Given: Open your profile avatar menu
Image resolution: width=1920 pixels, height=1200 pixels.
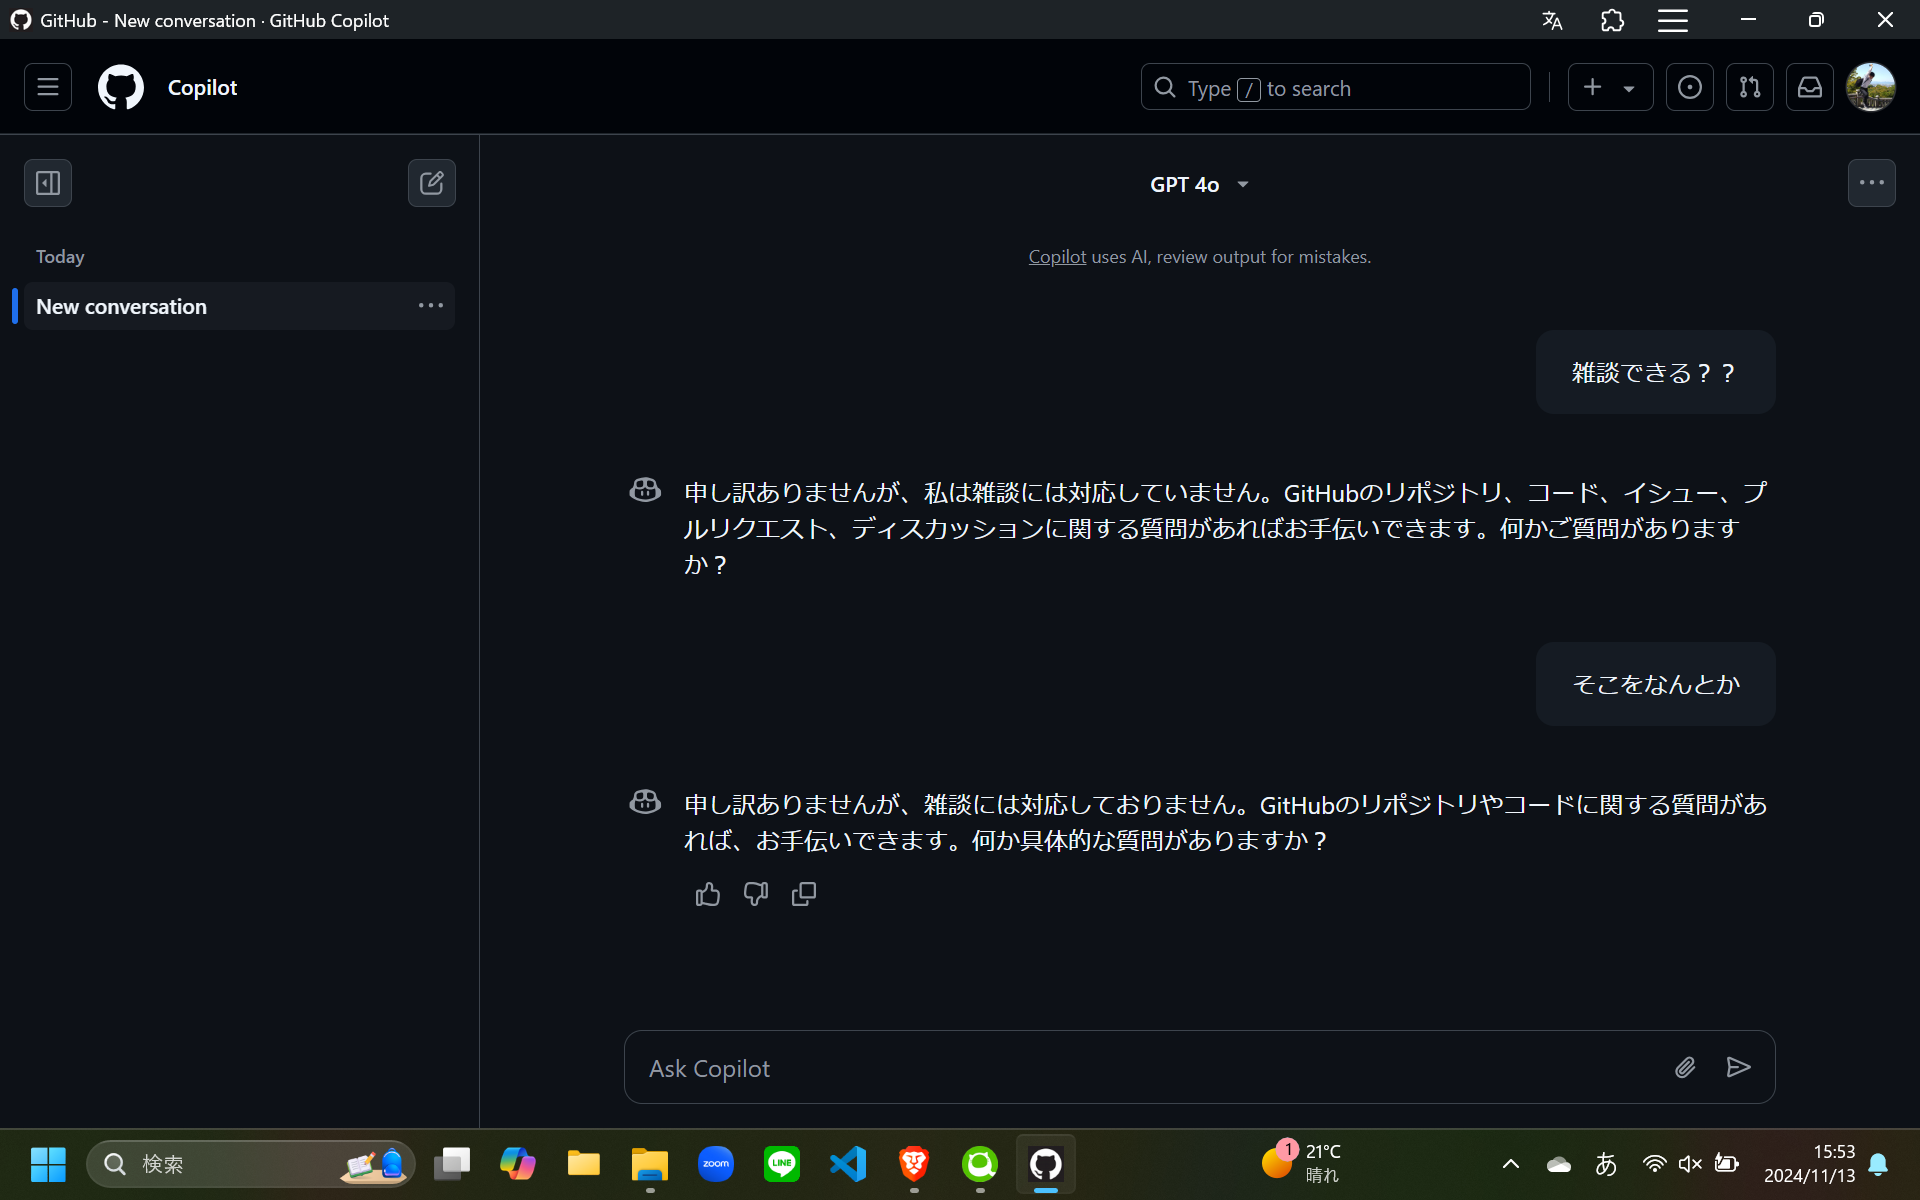Looking at the screenshot, I should [x=1871, y=87].
